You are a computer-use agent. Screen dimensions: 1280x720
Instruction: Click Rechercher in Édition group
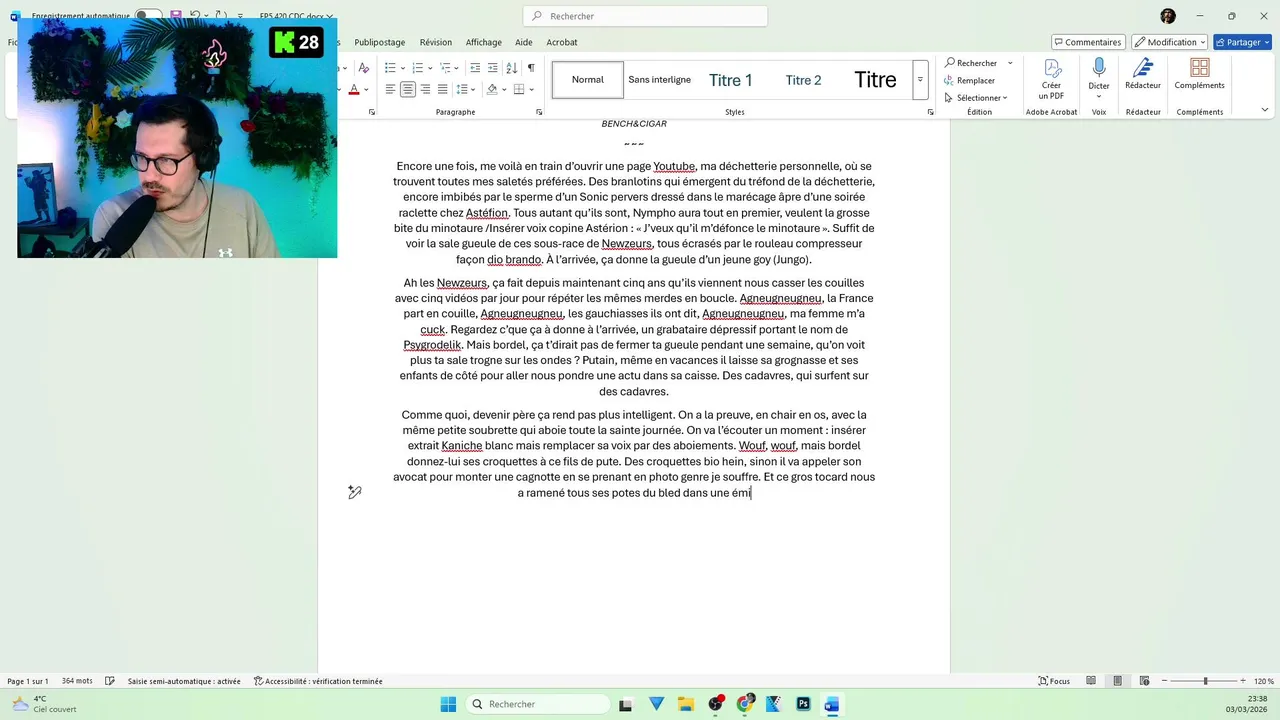(x=970, y=63)
